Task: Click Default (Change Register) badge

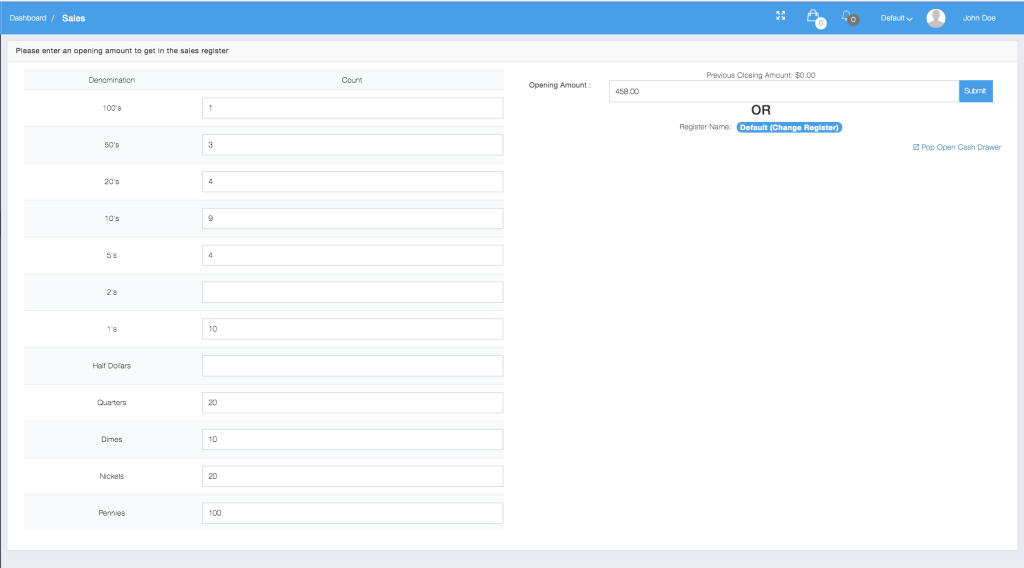Action: coord(789,127)
